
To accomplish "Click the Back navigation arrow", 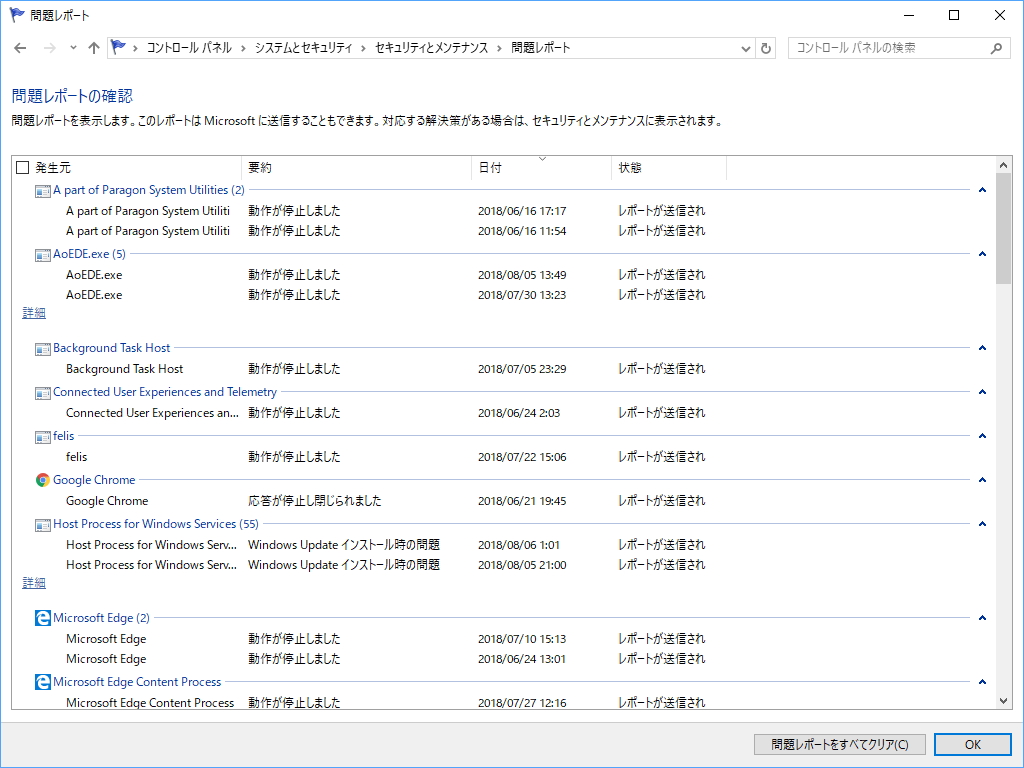I will 20,48.
